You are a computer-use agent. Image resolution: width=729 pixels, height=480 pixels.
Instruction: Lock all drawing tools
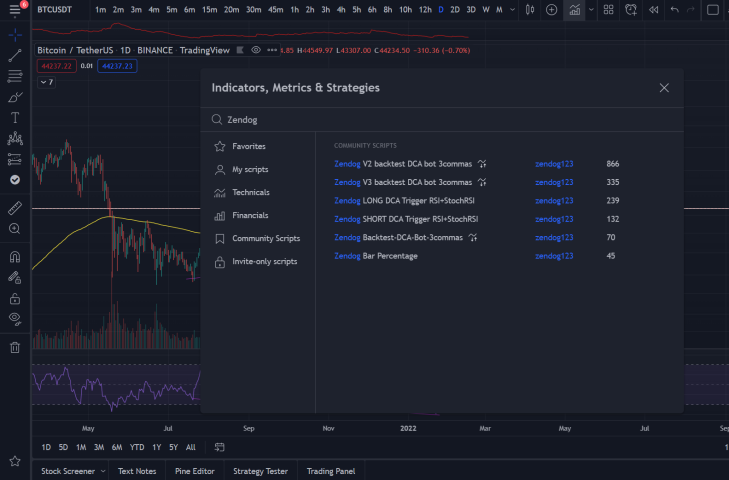point(15,299)
